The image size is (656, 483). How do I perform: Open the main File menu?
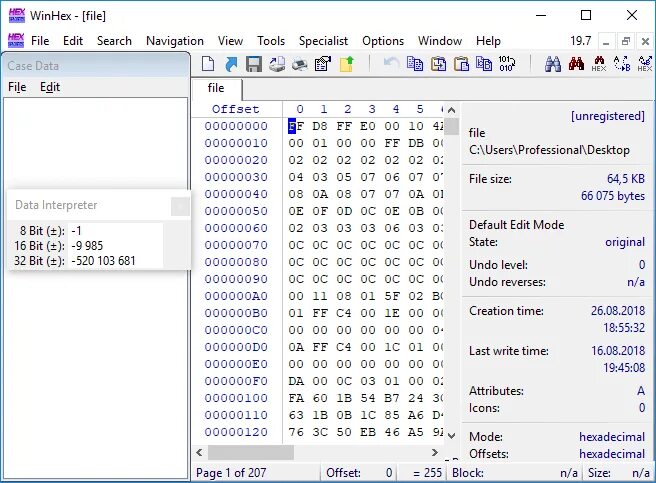(x=40, y=41)
